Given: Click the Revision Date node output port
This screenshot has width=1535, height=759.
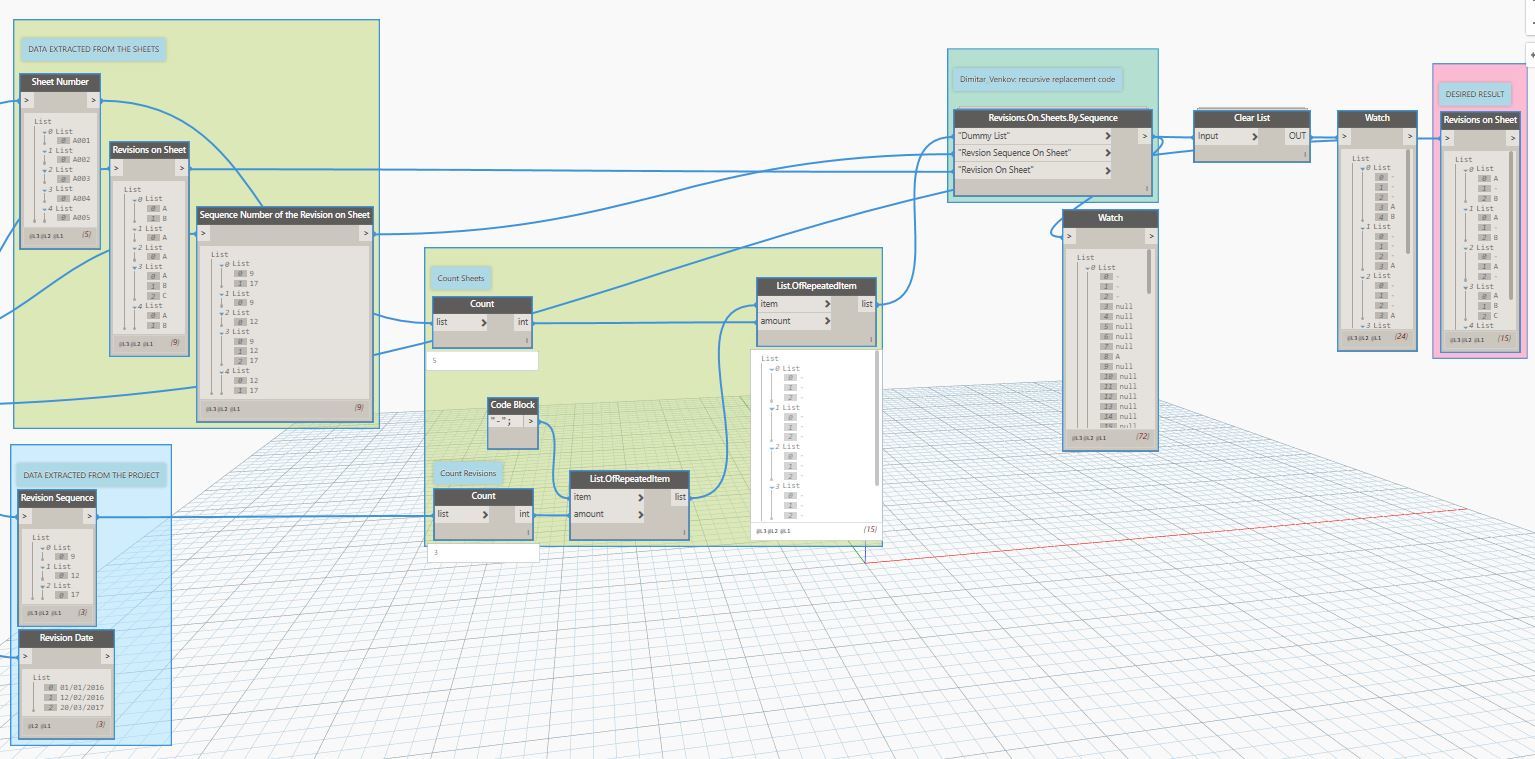Looking at the screenshot, I should pyautogui.click(x=107, y=656).
